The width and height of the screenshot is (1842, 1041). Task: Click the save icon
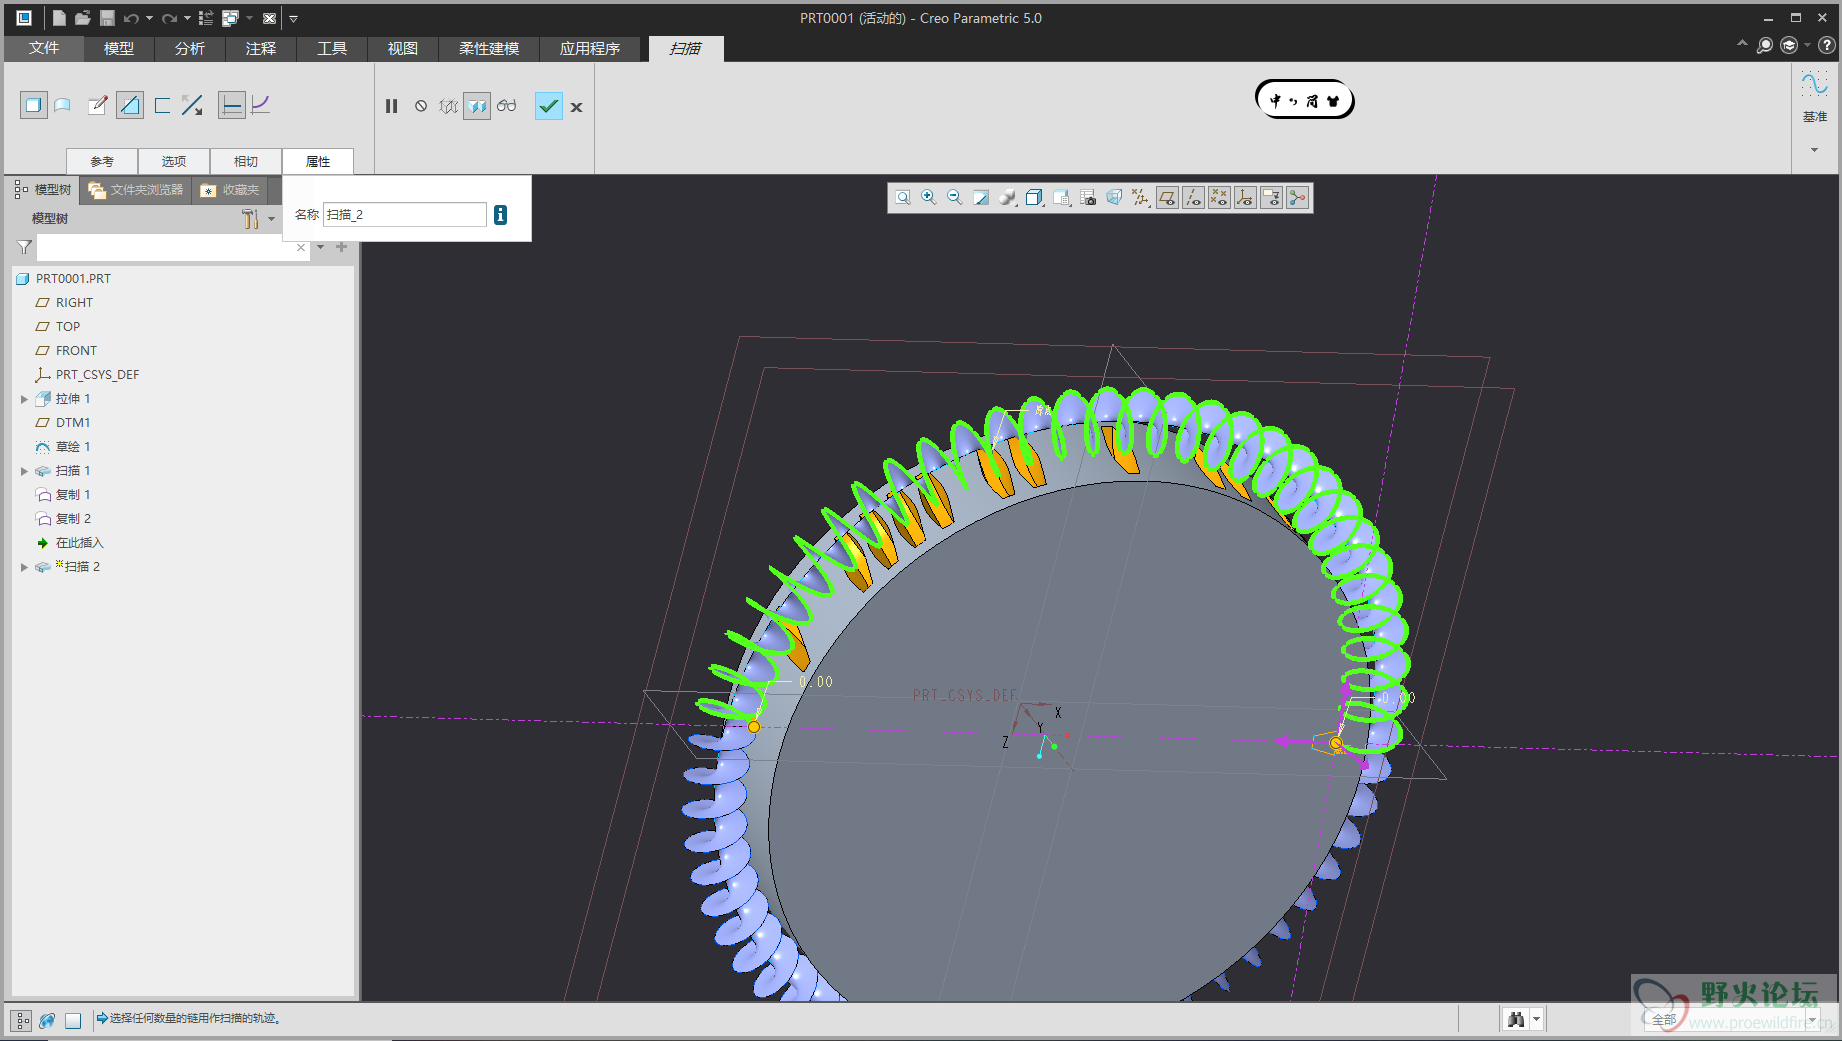[107, 18]
